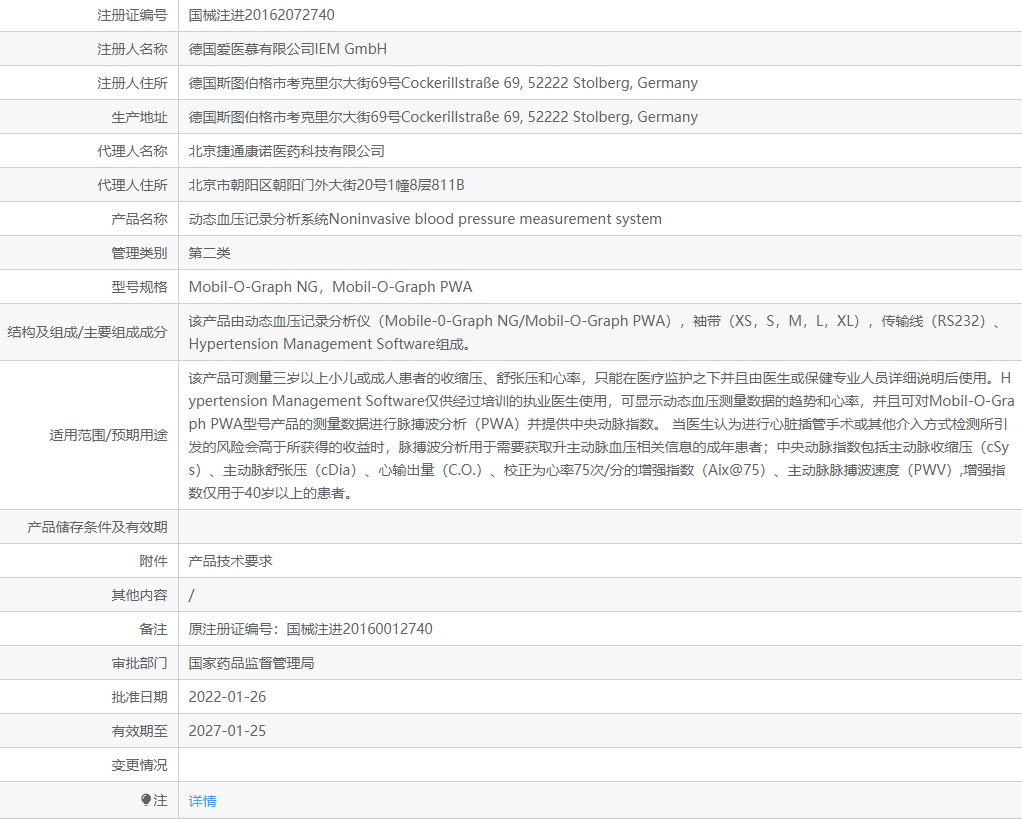The width and height of the screenshot is (1022, 819).
Task: Click the 注册人住所 row label
Action: pyautogui.click(x=132, y=83)
